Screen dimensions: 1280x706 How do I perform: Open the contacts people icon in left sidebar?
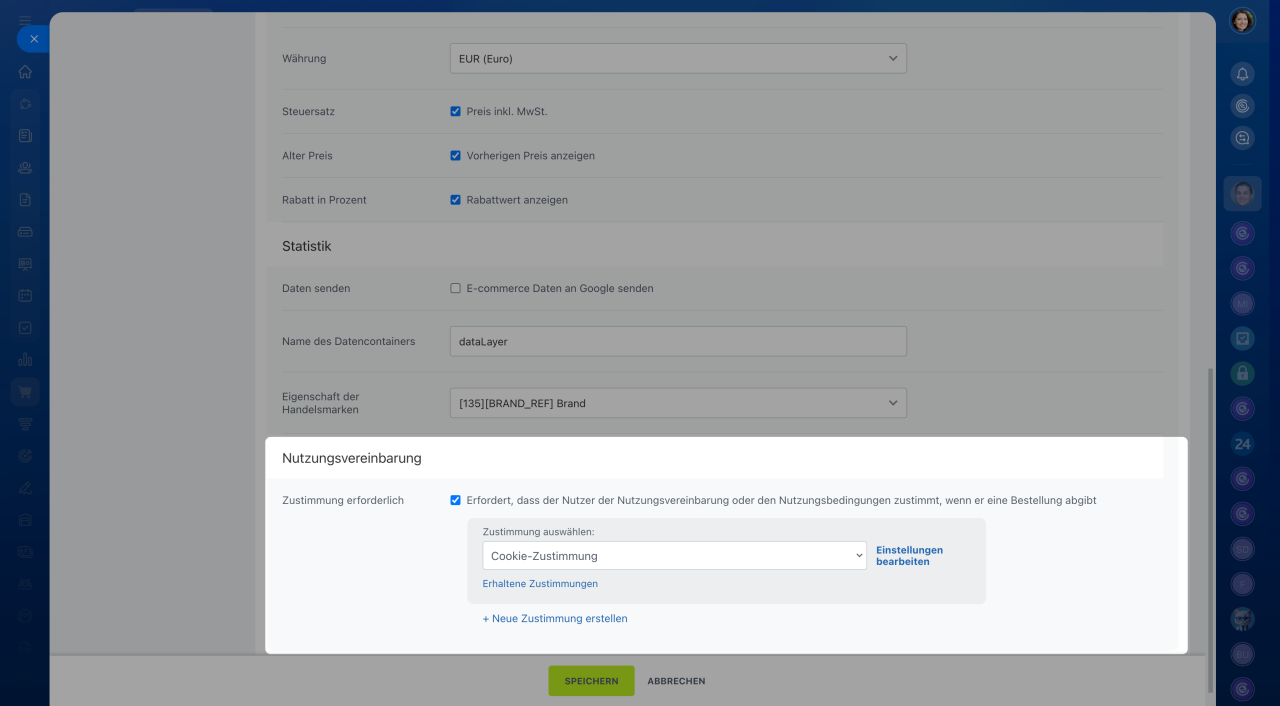[x=25, y=168]
